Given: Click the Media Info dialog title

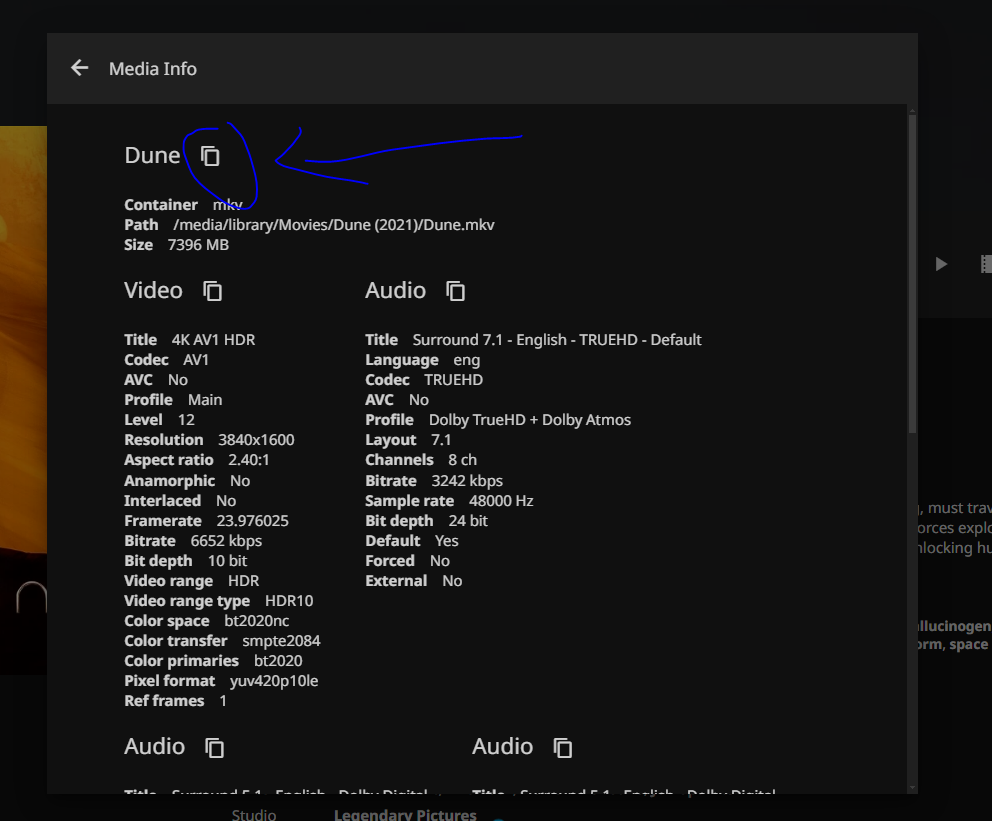Looking at the screenshot, I should tap(153, 68).
